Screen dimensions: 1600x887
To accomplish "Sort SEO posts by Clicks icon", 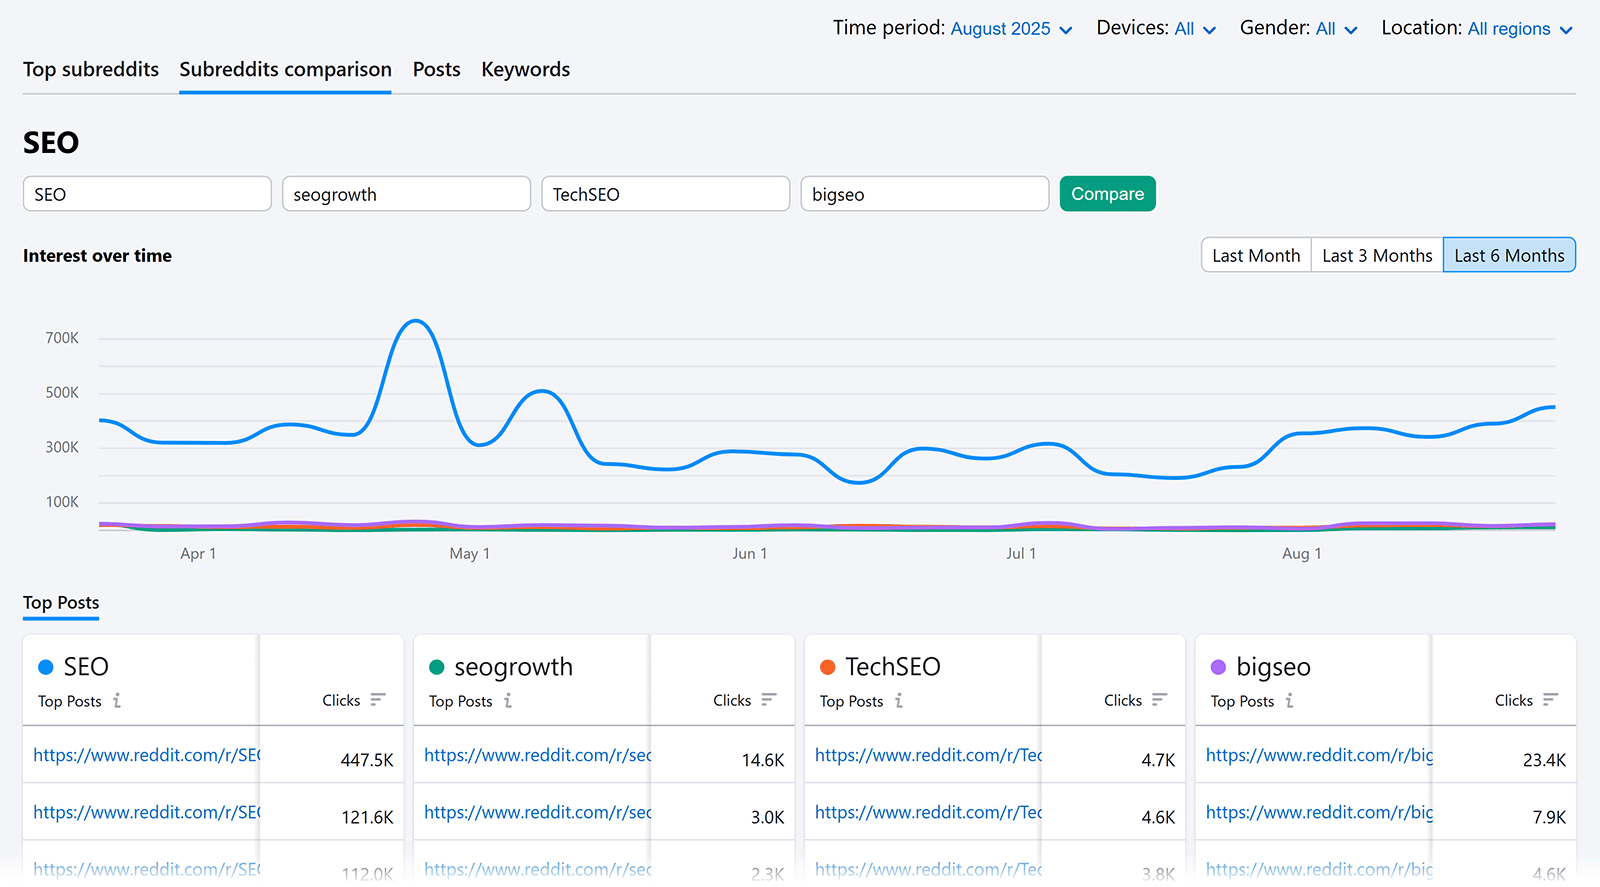I will [x=377, y=700].
